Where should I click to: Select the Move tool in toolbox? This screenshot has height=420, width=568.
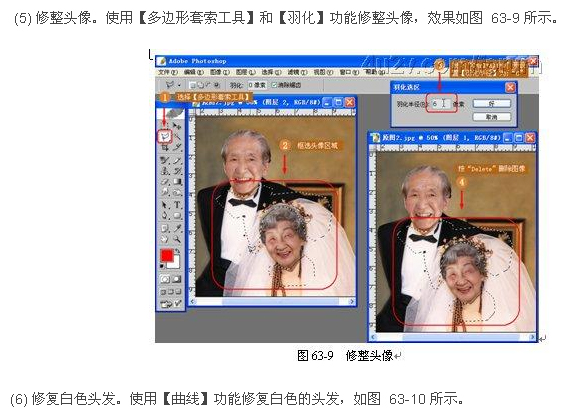point(177,126)
